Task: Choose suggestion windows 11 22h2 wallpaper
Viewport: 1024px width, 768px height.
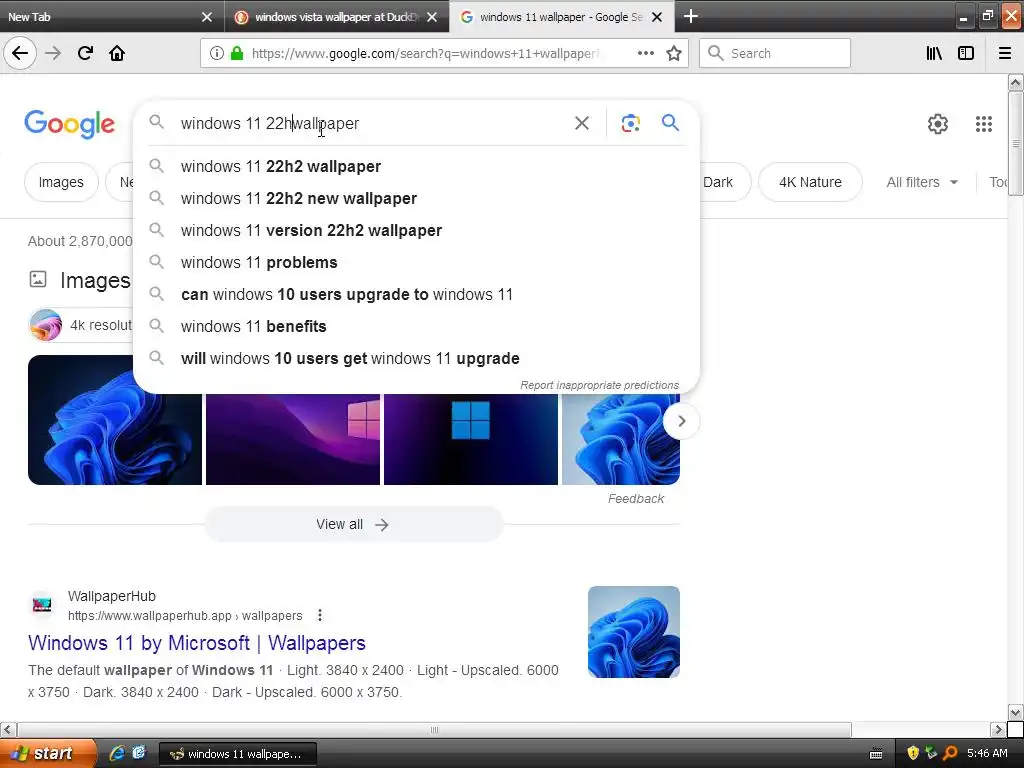Action: coord(416,167)
